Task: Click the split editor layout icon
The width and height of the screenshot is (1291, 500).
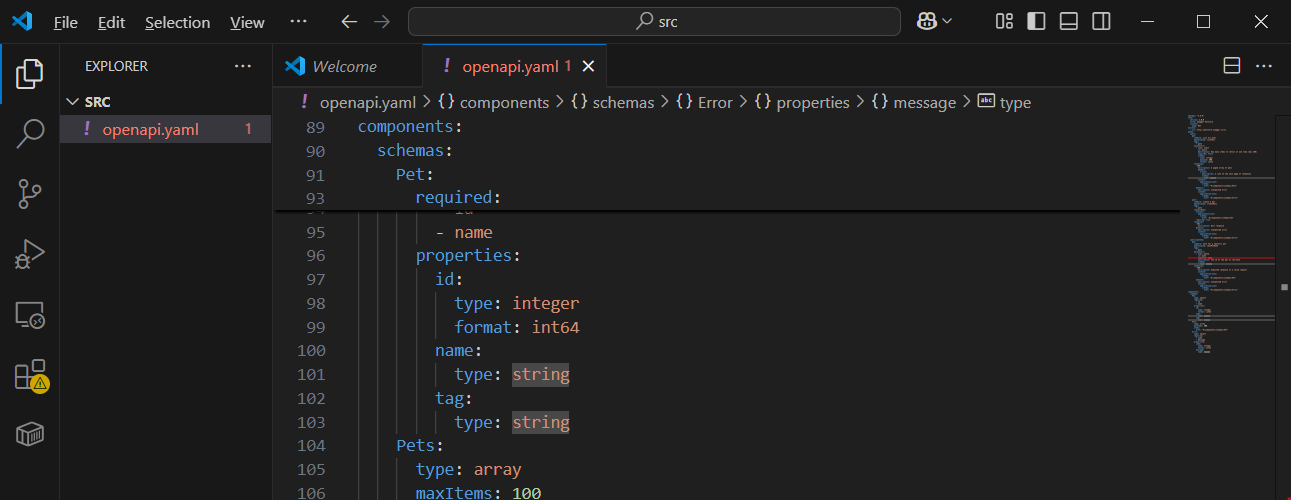Action: [1232, 66]
